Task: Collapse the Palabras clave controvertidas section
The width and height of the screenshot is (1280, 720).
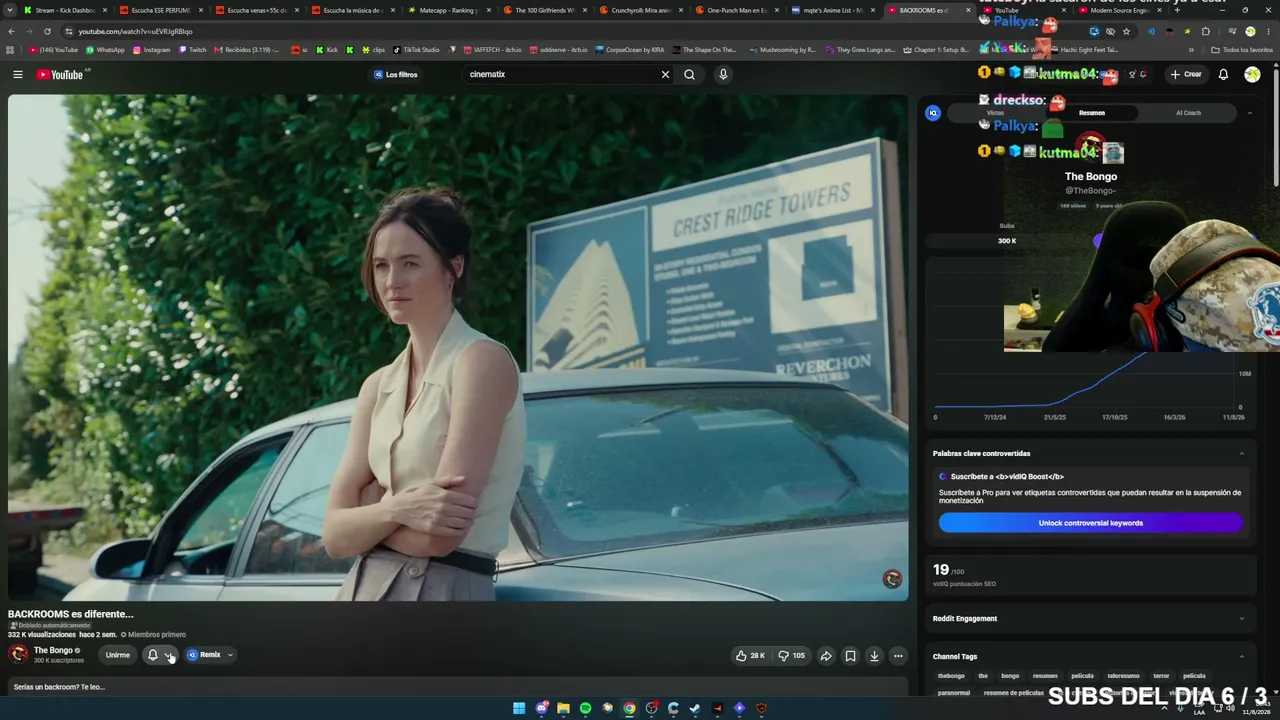Action: 1242,453
